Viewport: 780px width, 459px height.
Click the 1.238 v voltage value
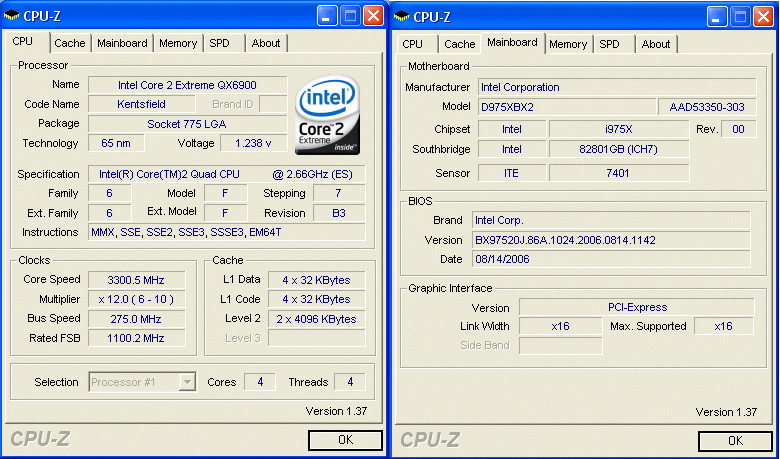point(254,143)
